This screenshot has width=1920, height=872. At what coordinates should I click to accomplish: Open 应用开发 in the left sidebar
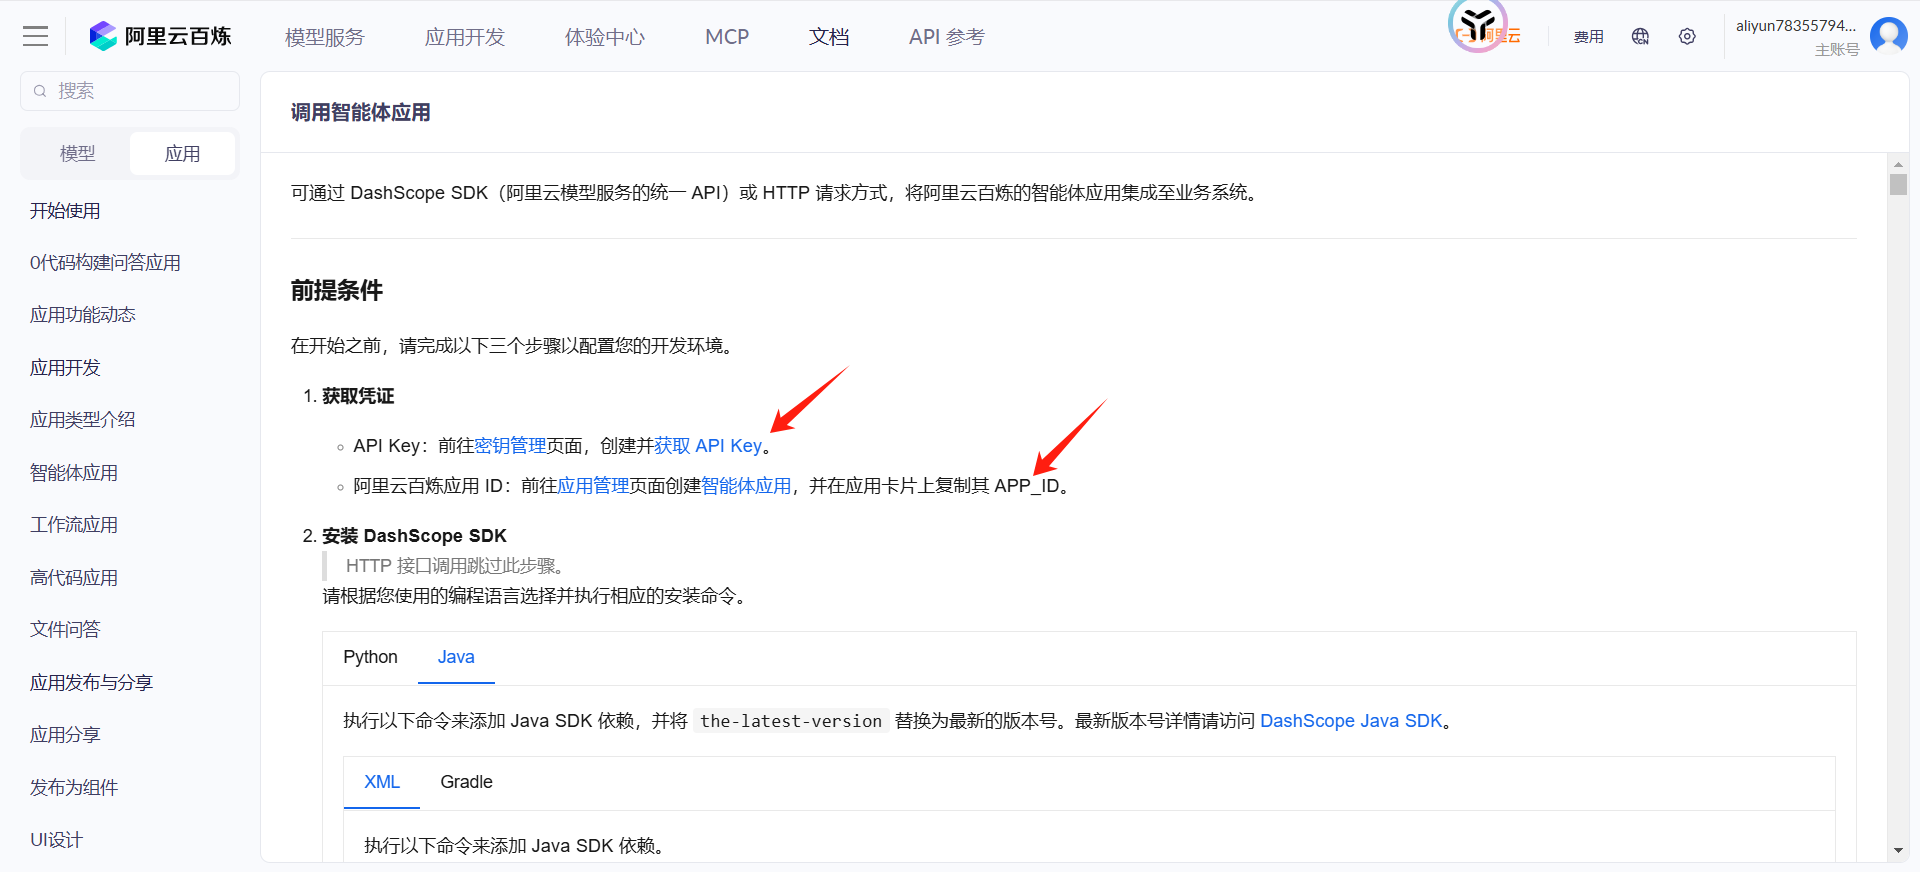click(x=65, y=368)
